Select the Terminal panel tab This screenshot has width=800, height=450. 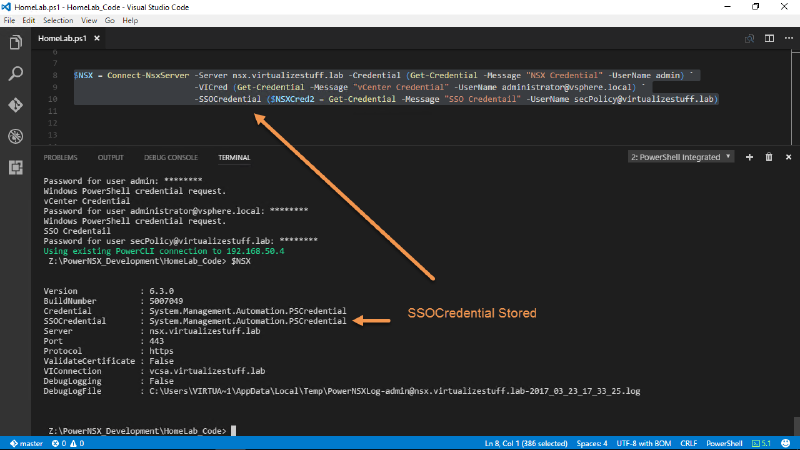coord(234,158)
